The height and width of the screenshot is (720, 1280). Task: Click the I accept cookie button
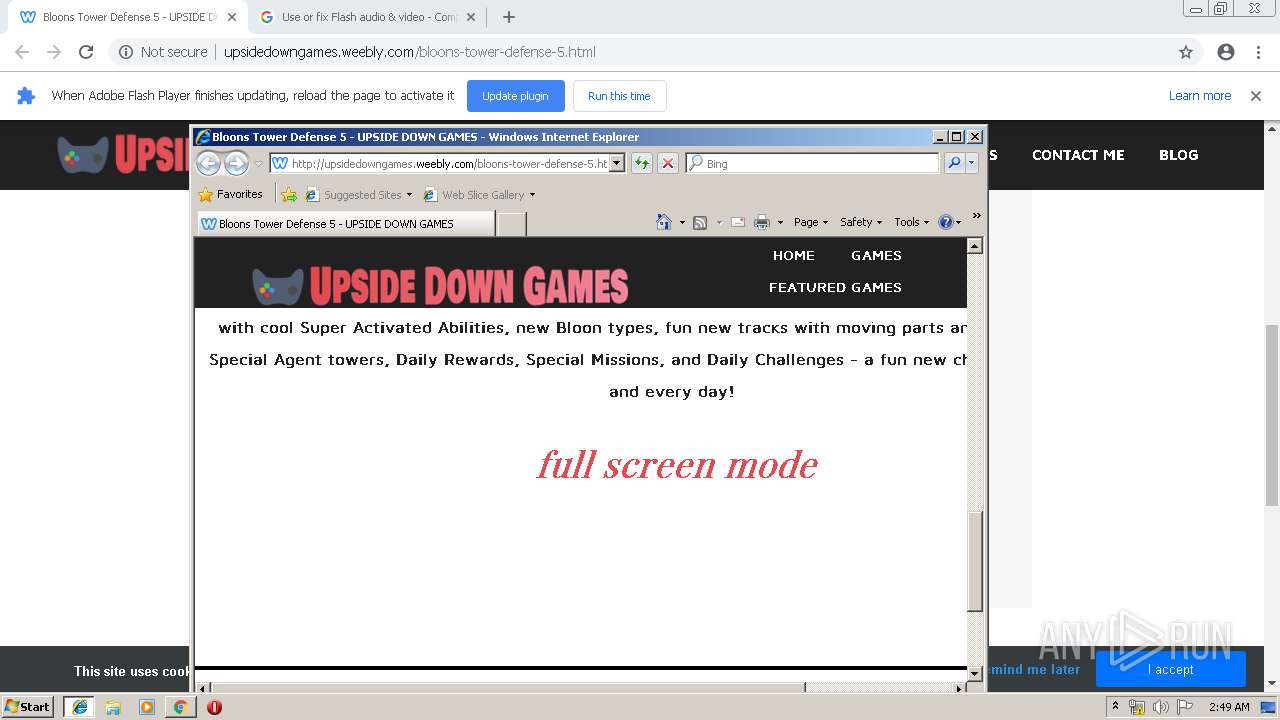[1170, 669]
